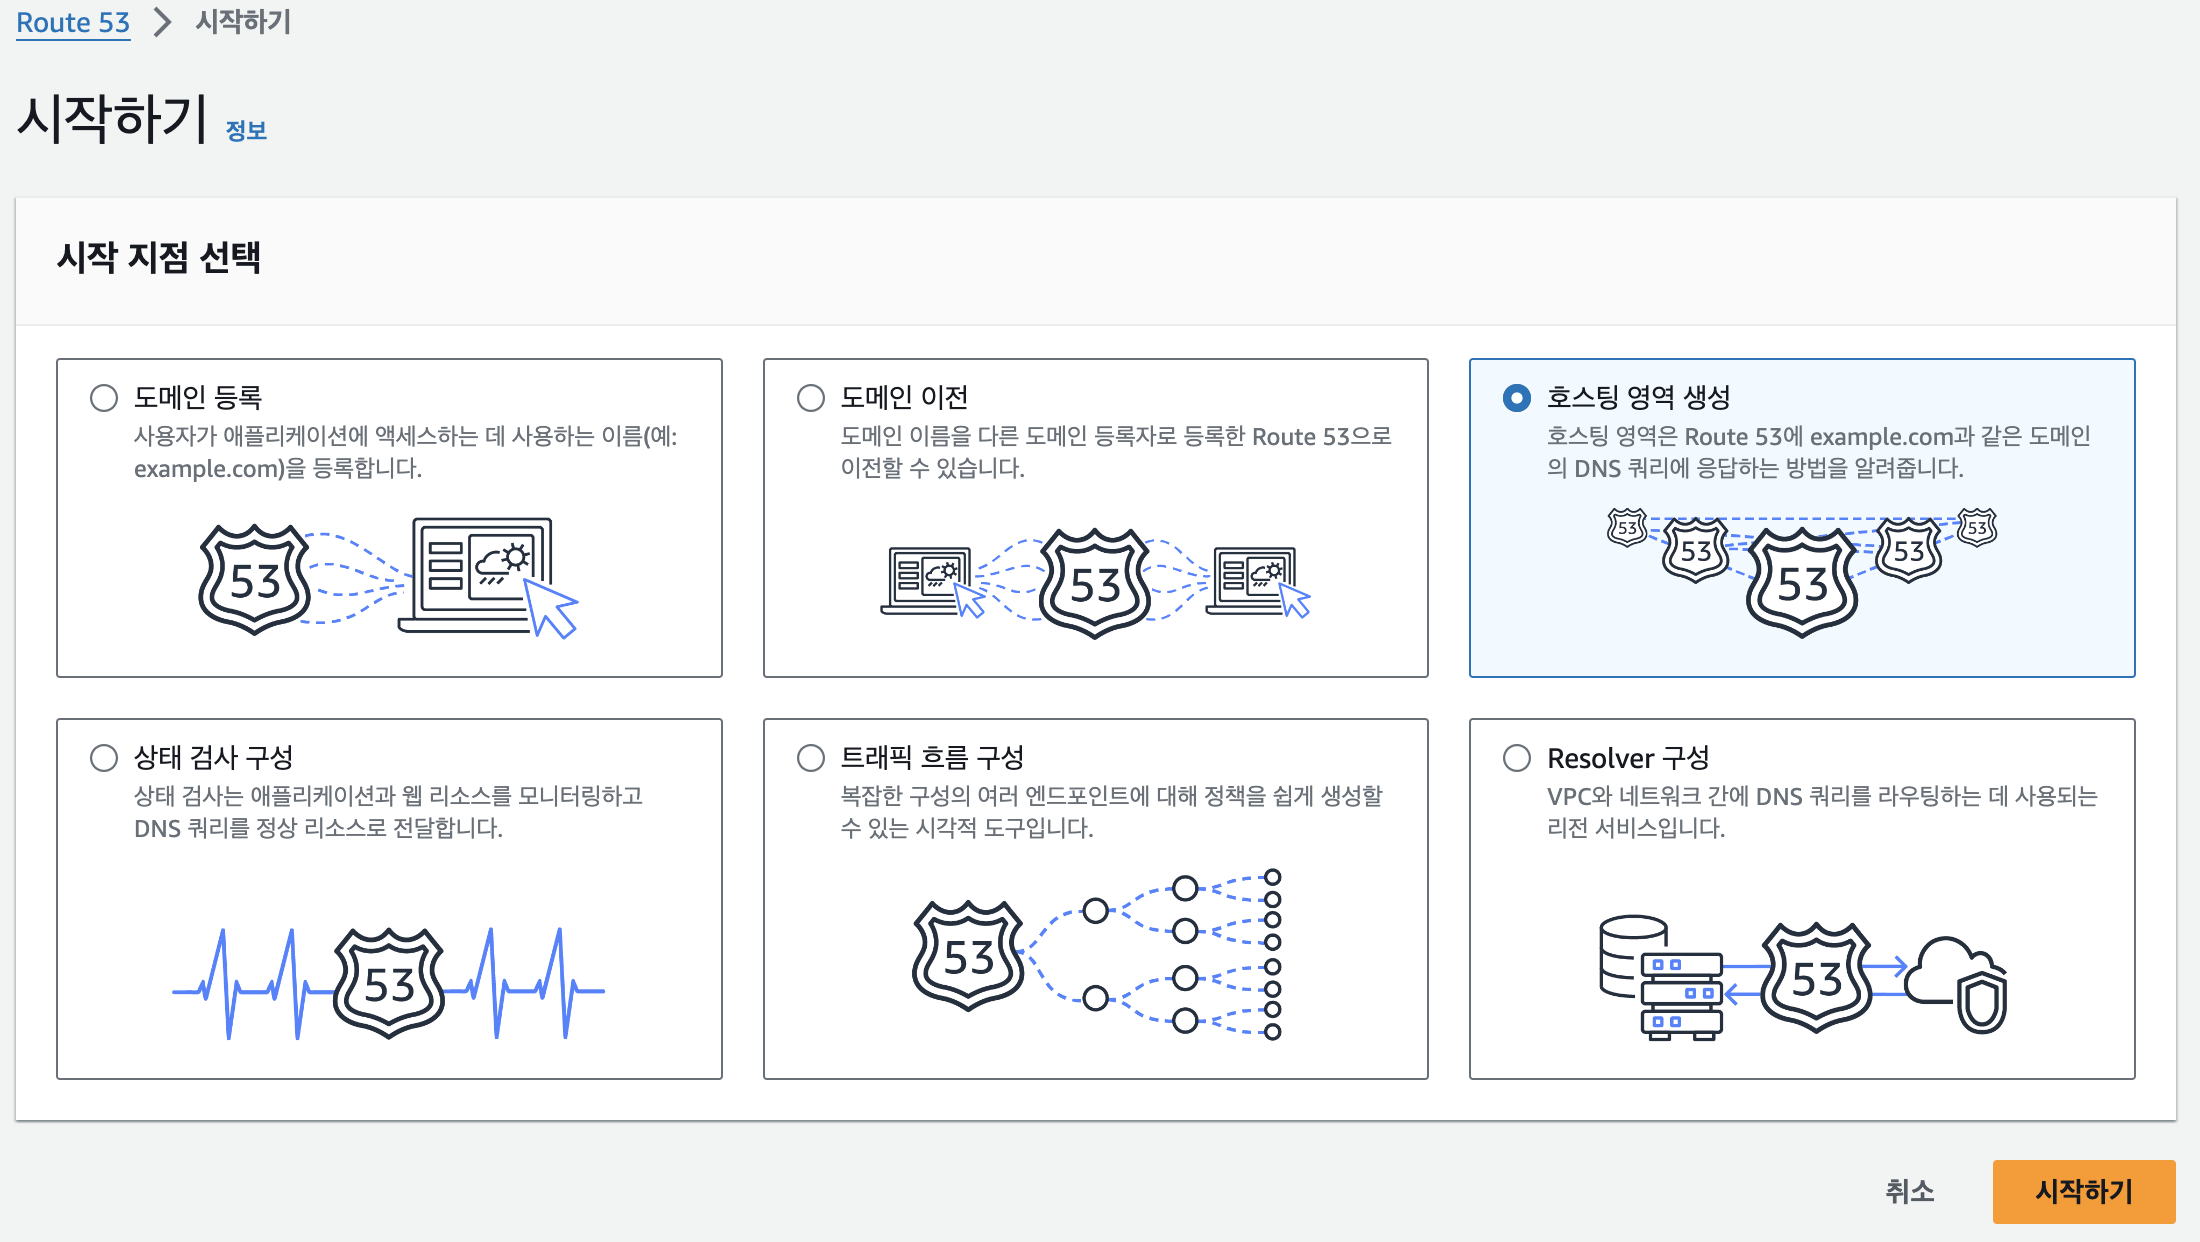Screen dimensions: 2200x1242
Task: Click the 트래픽 흐름 구성 card title
Action: 932,758
